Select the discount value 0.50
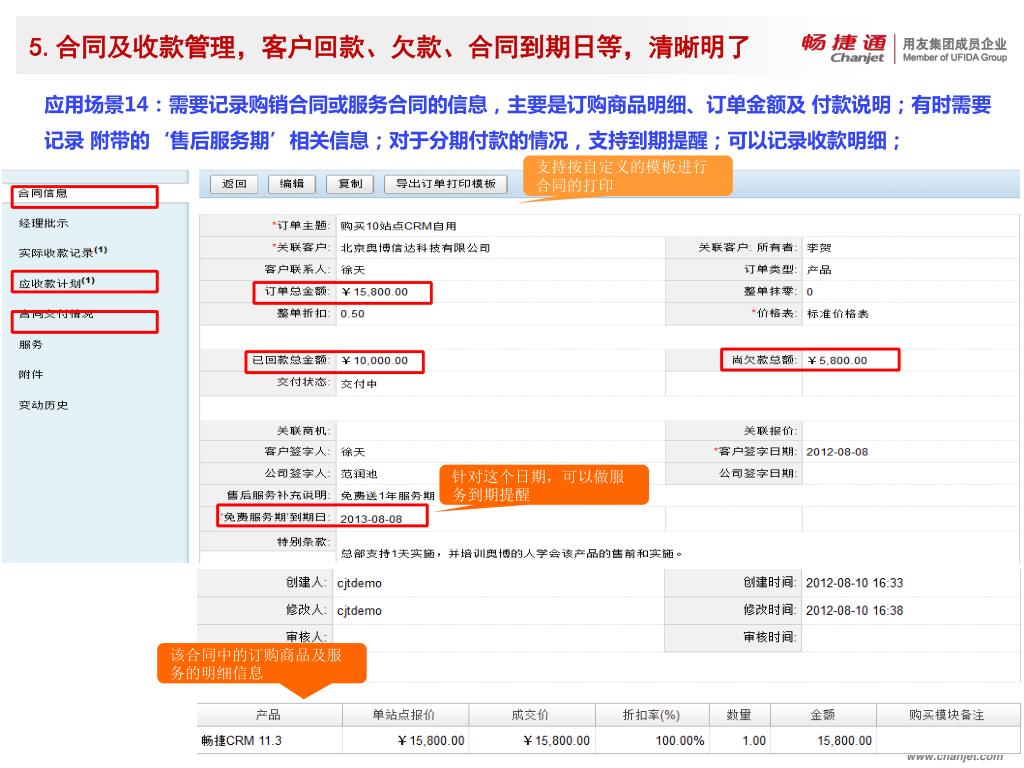 point(353,314)
